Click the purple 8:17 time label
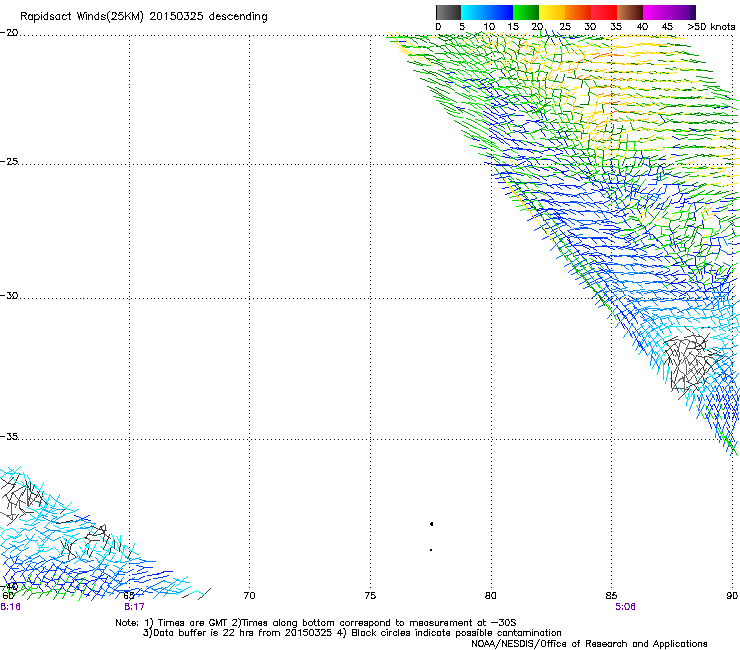Image resolution: width=740 pixels, height=650 pixels. click(134, 607)
